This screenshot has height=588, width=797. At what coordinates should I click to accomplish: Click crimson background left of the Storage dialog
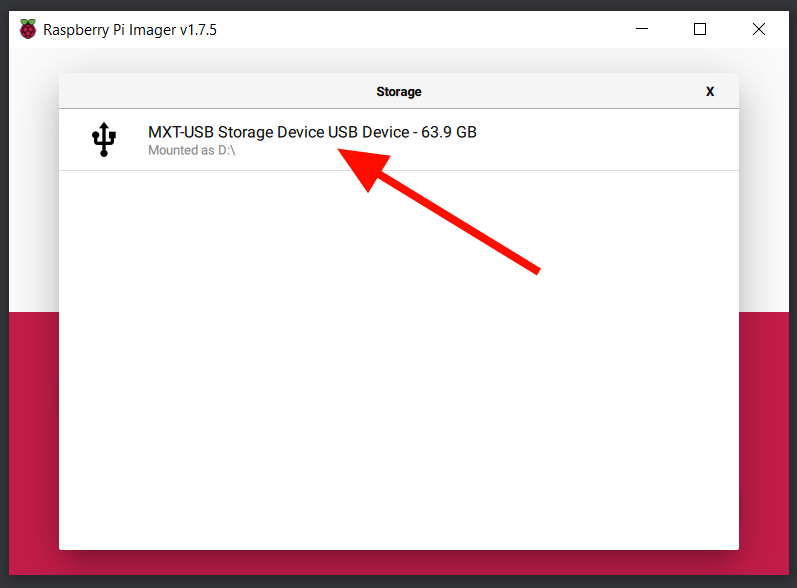pyautogui.click(x=34, y=442)
